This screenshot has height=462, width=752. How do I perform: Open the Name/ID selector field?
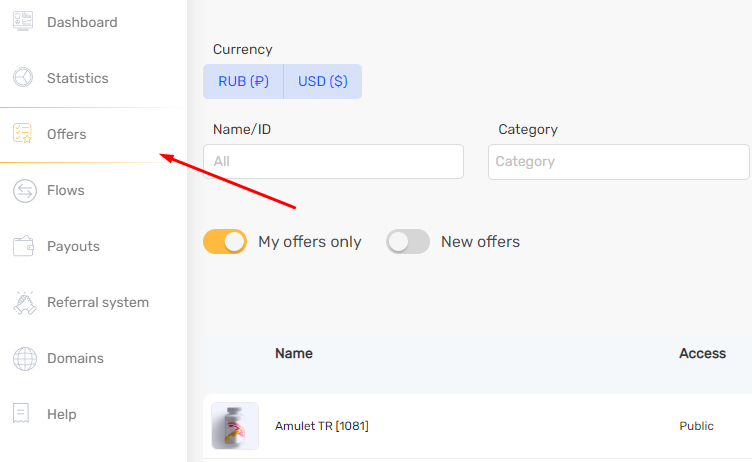pos(333,162)
